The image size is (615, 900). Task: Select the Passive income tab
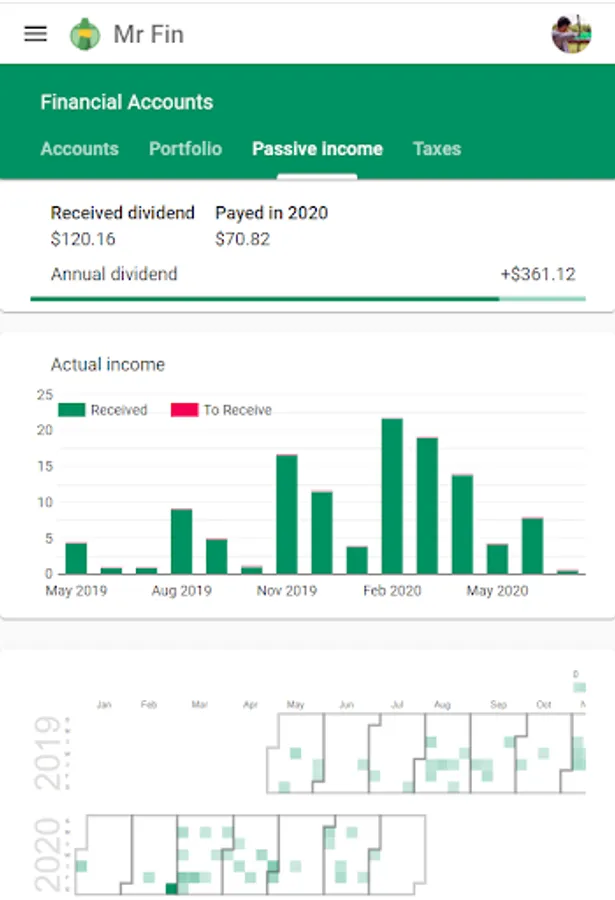pos(317,149)
